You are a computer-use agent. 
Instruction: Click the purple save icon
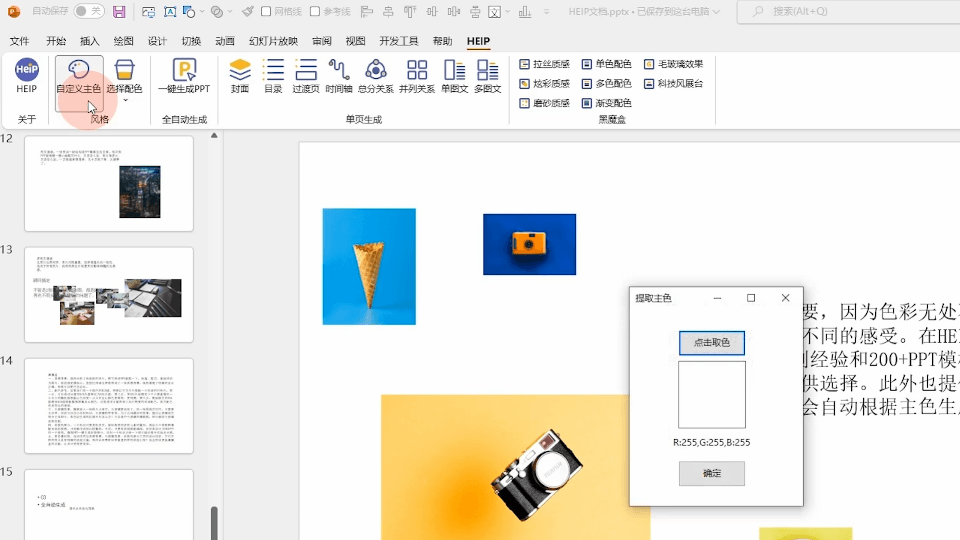pos(119,12)
